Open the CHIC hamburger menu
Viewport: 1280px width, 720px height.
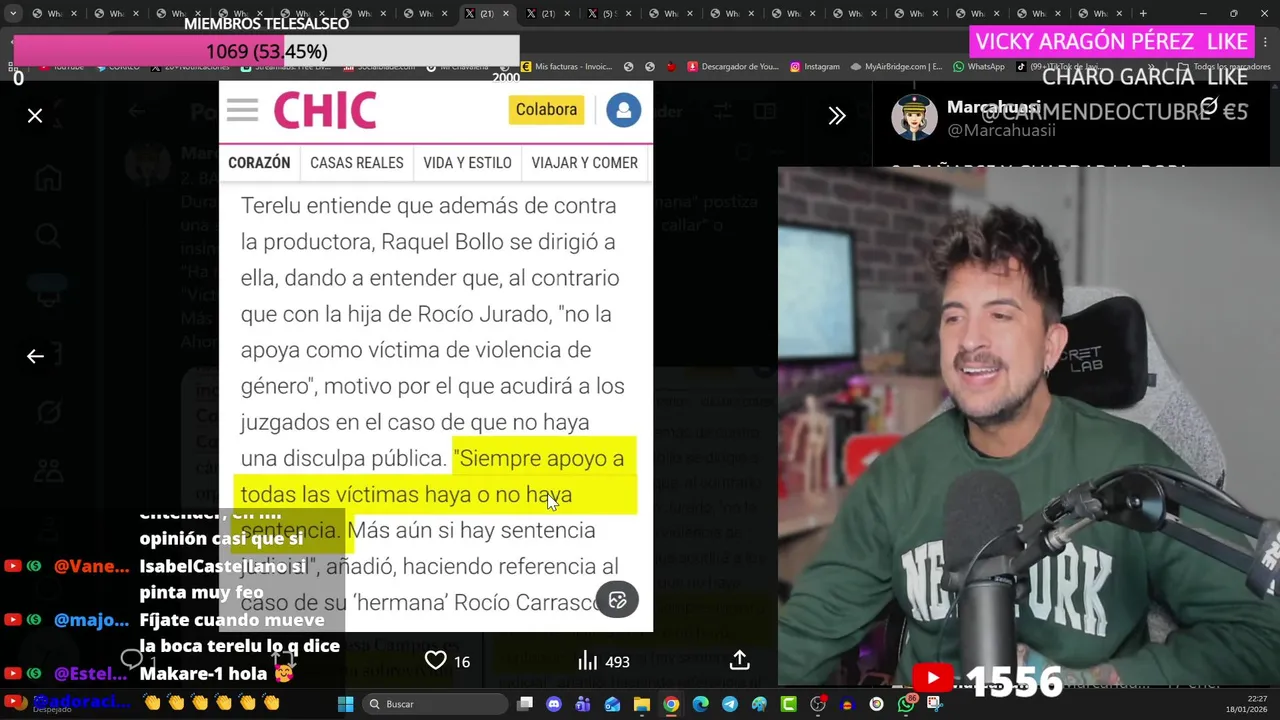click(x=242, y=110)
